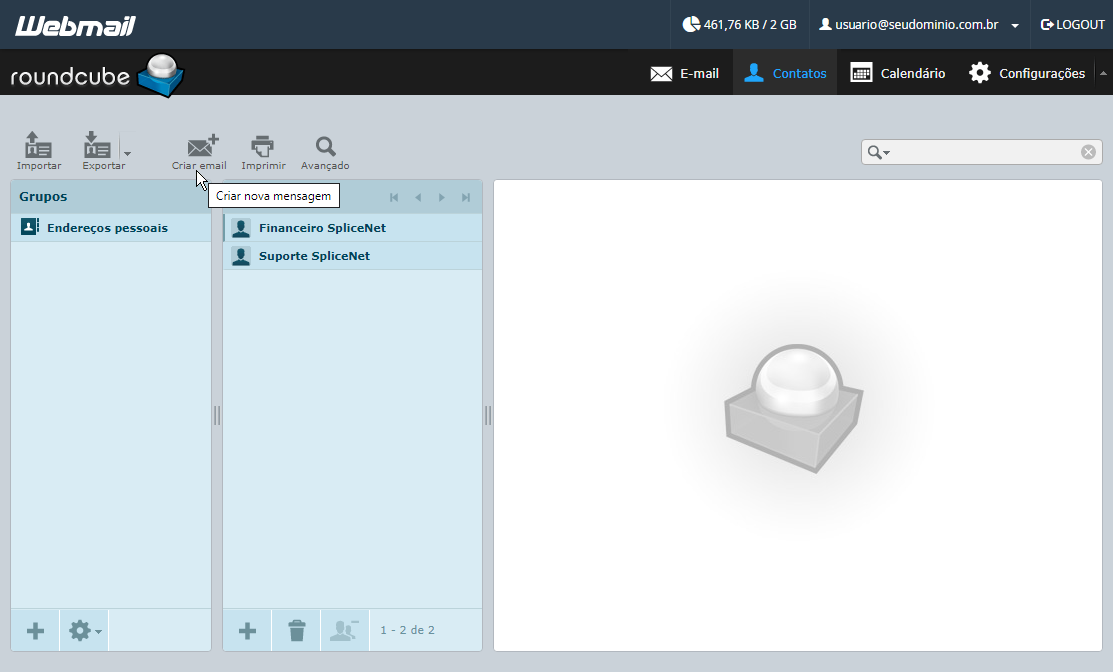Switch to the E-mail tab
This screenshot has width=1113, height=672.
684,73
